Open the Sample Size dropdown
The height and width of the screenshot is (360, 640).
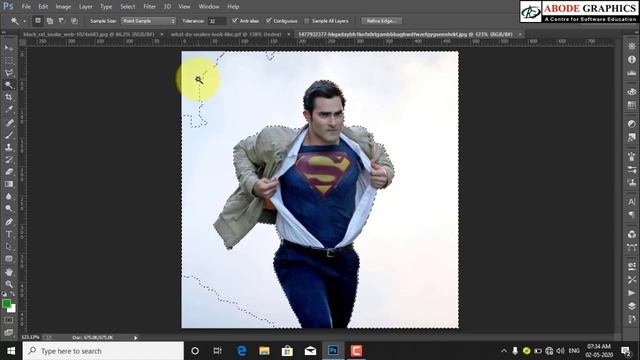[x=148, y=21]
